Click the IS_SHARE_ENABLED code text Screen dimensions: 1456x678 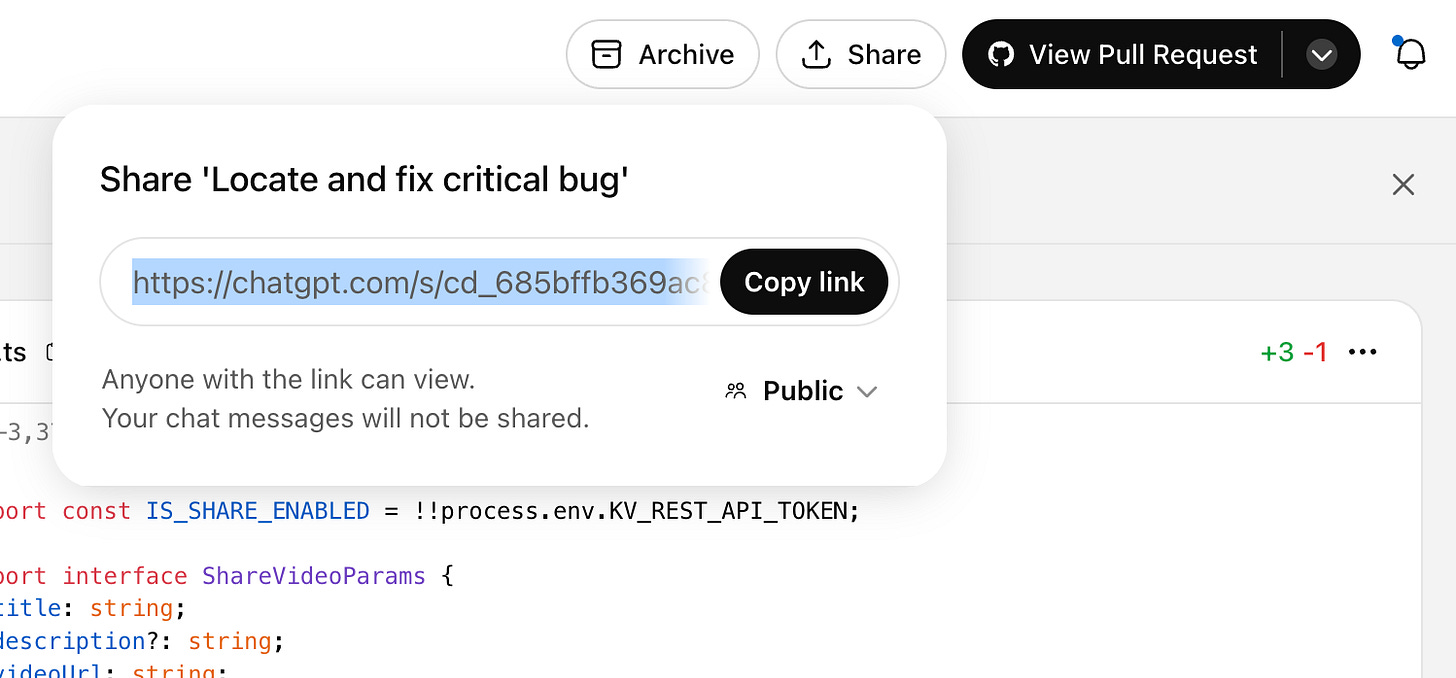[257, 510]
